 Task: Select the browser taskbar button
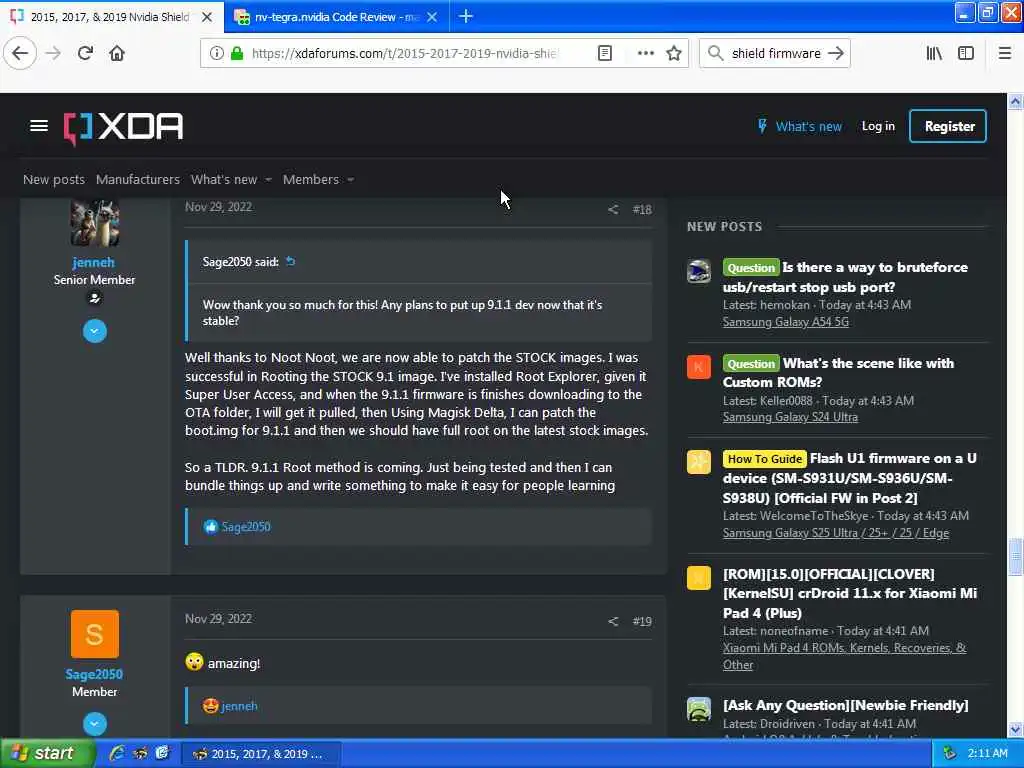click(259, 754)
